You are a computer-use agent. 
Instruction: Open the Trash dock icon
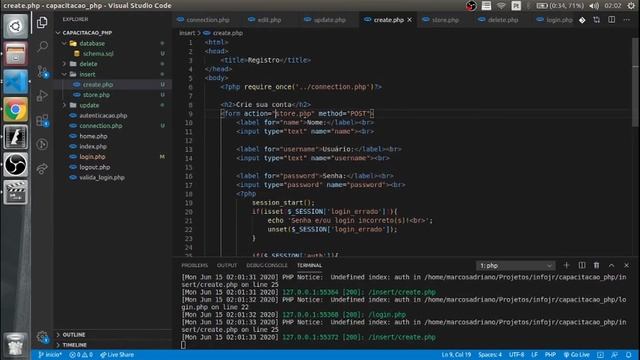tap(16, 345)
